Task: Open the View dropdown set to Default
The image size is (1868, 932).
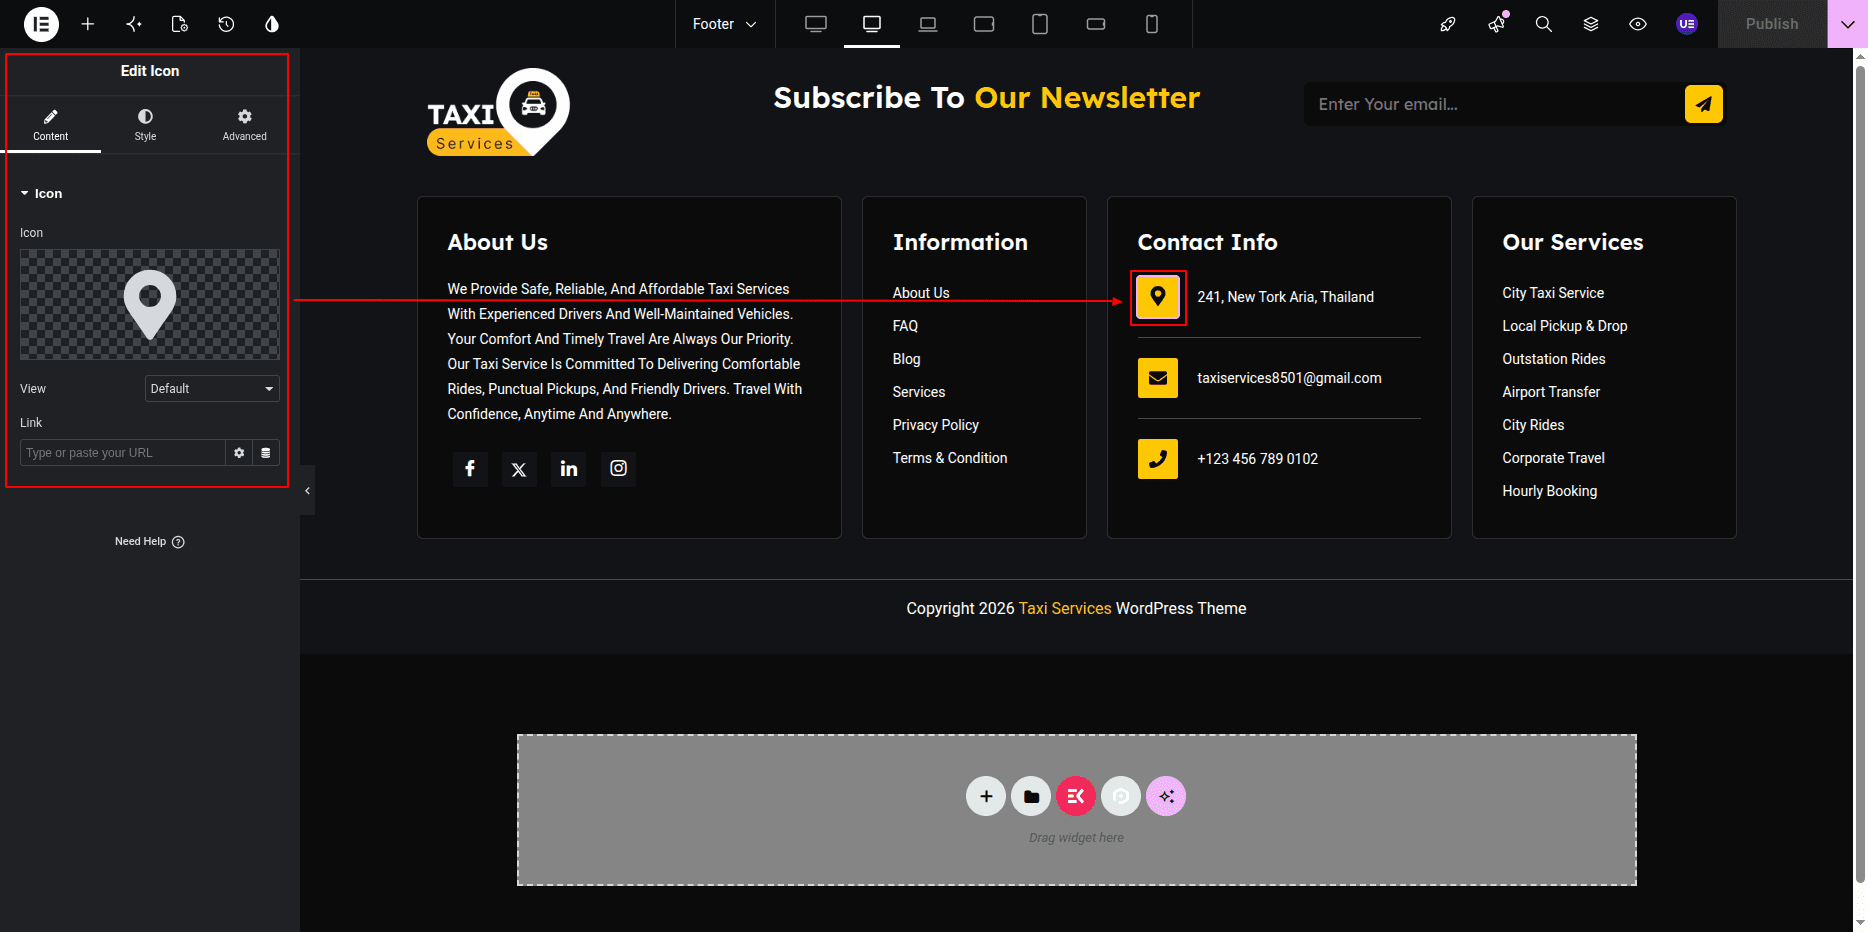Action: click(x=212, y=389)
